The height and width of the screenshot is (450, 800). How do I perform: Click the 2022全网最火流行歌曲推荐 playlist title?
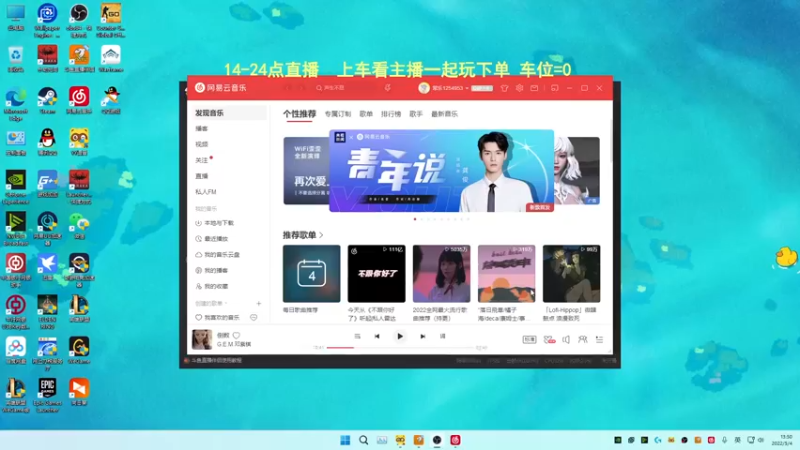click(440, 314)
